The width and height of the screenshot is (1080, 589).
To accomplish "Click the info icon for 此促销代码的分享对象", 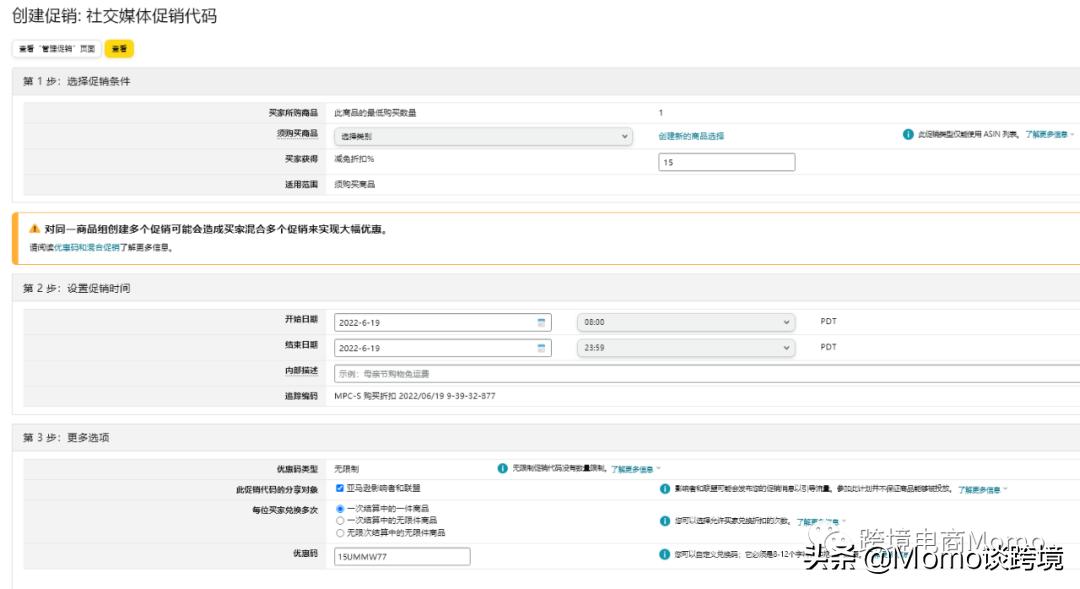I will [664, 488].
